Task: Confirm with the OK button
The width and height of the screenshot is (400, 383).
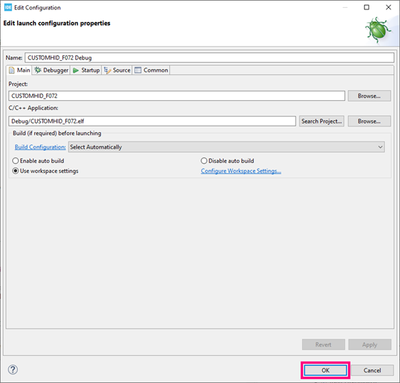Action: 325,370
